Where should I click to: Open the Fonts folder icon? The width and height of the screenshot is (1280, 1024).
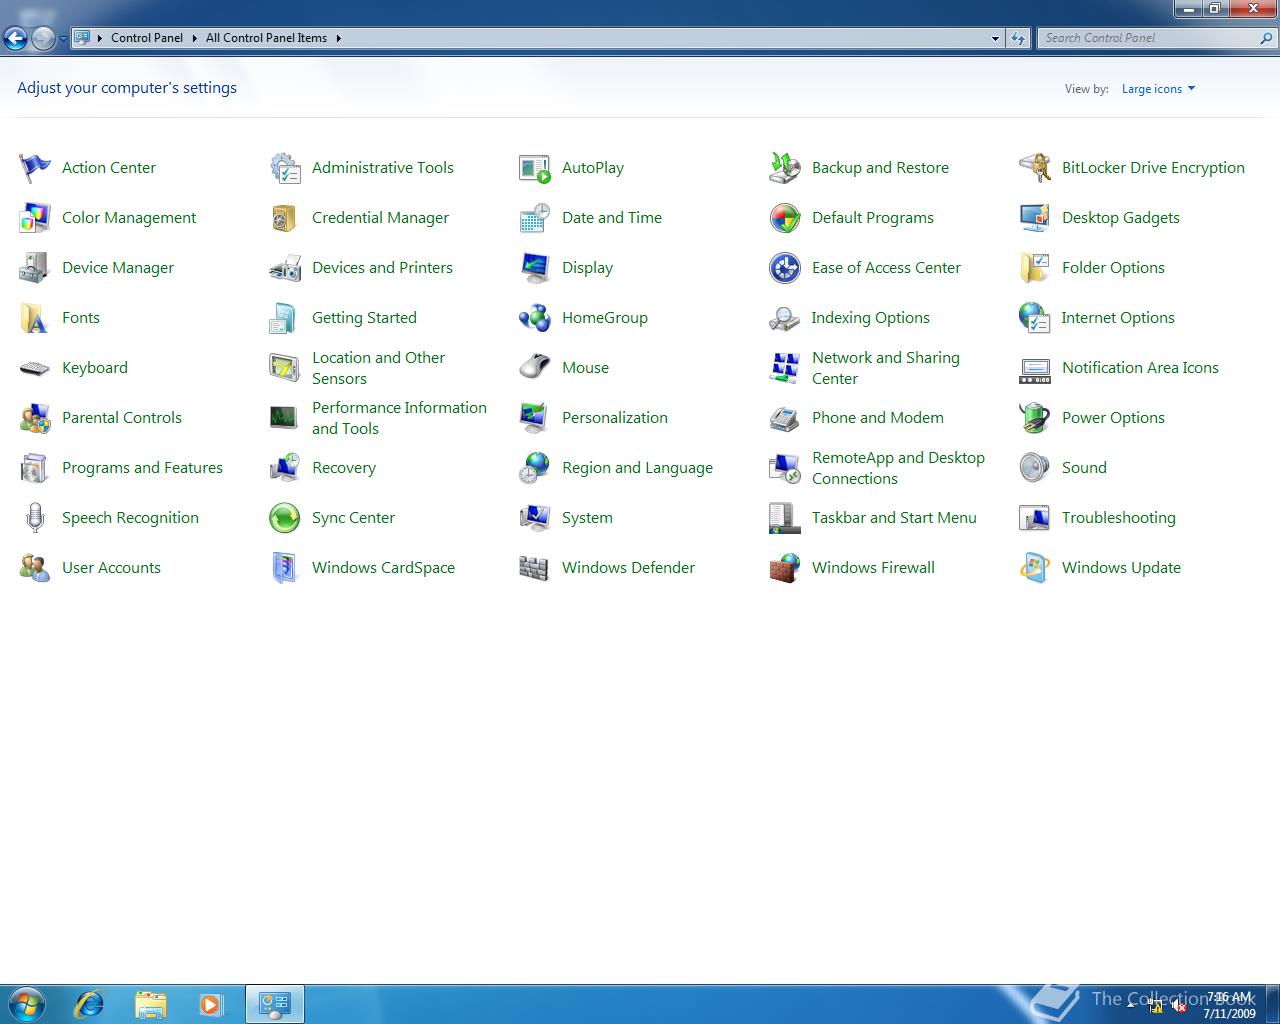tap(35, 318)
